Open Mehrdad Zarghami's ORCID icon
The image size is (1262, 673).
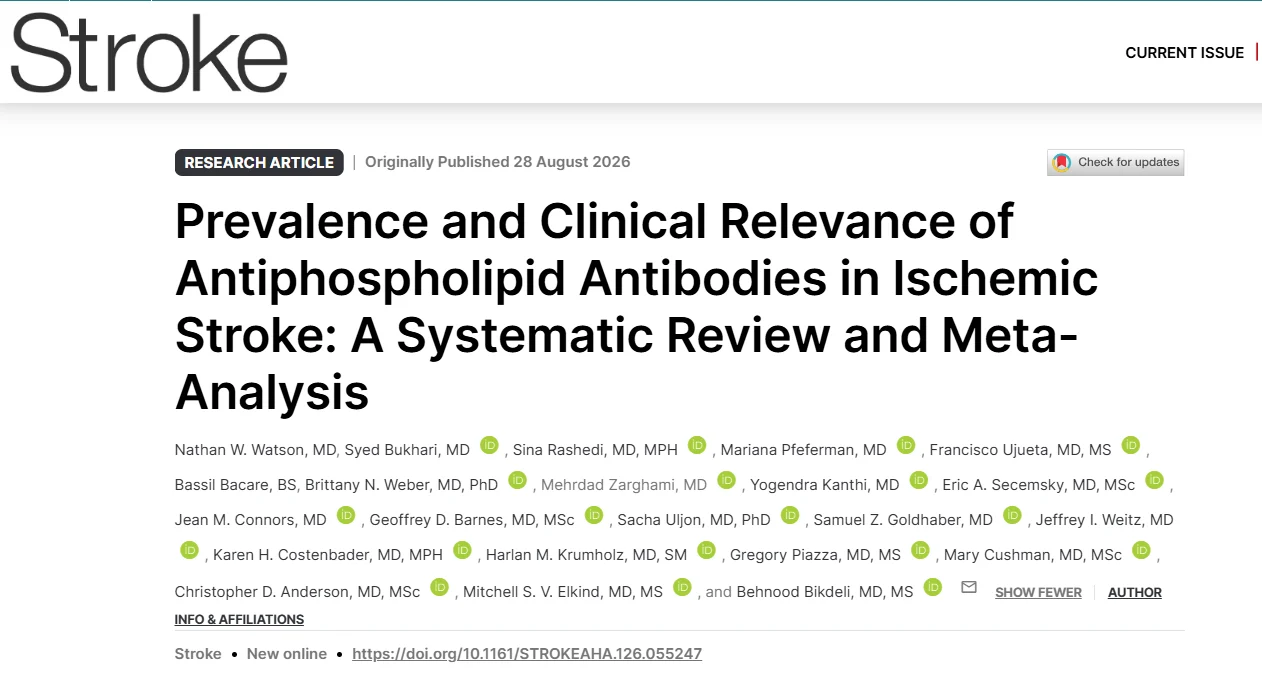point(726,480)
